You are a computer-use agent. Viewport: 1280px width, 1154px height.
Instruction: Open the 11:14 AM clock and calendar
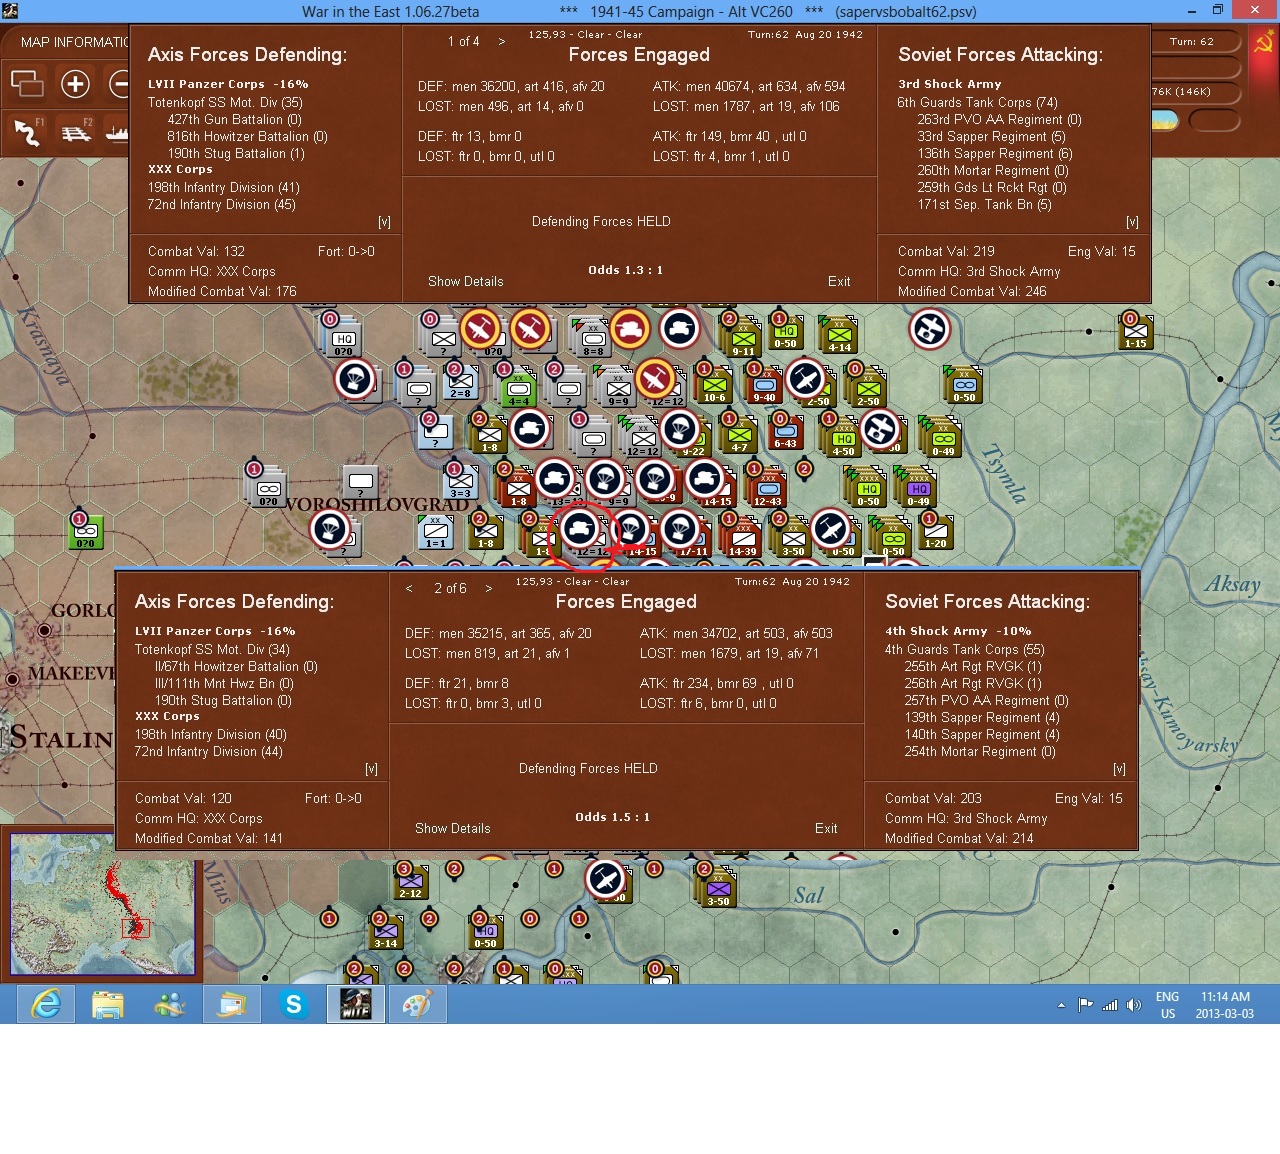1225,1005
